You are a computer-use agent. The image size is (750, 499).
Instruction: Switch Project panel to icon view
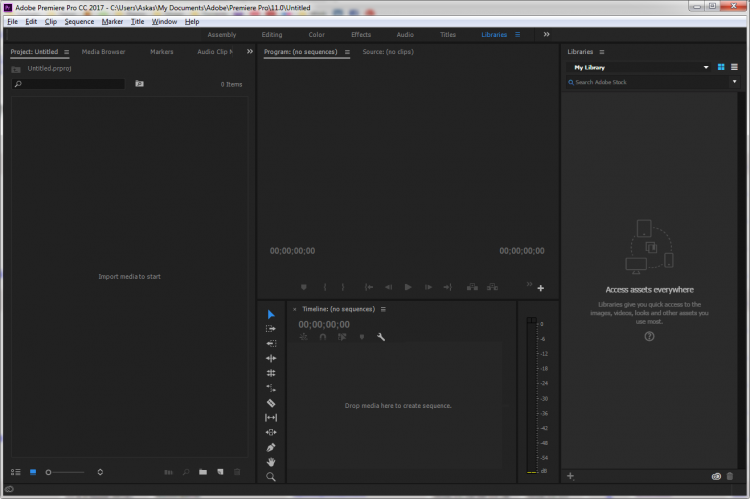click(32, 471)
